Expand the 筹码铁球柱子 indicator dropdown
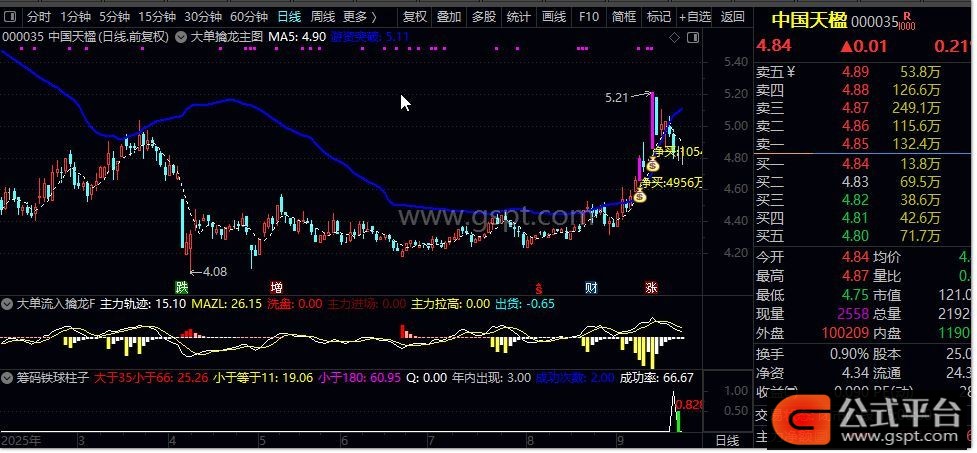The width and height of the screenshot is (977, 453). click(8, 378)
